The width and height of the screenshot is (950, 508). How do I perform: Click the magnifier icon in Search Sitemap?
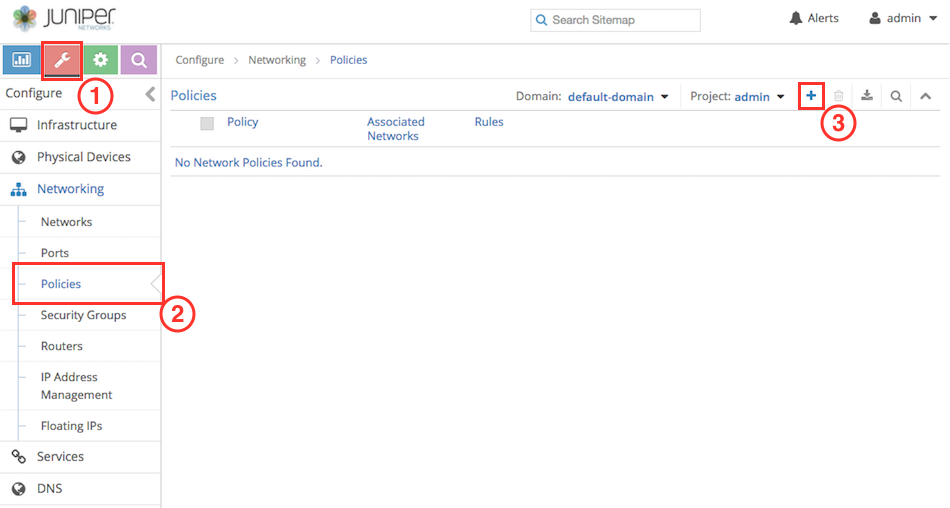pos(541,20)
